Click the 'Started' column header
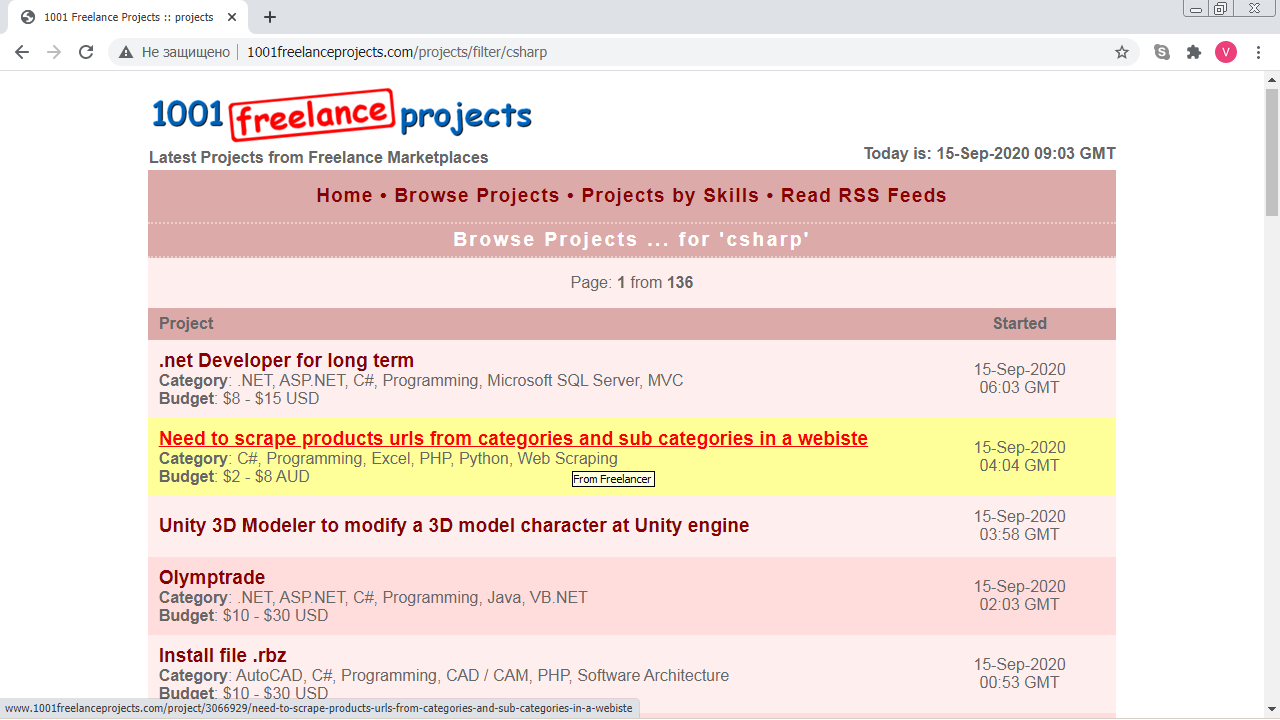The image size is (1280, 720). pos(1019,324)
